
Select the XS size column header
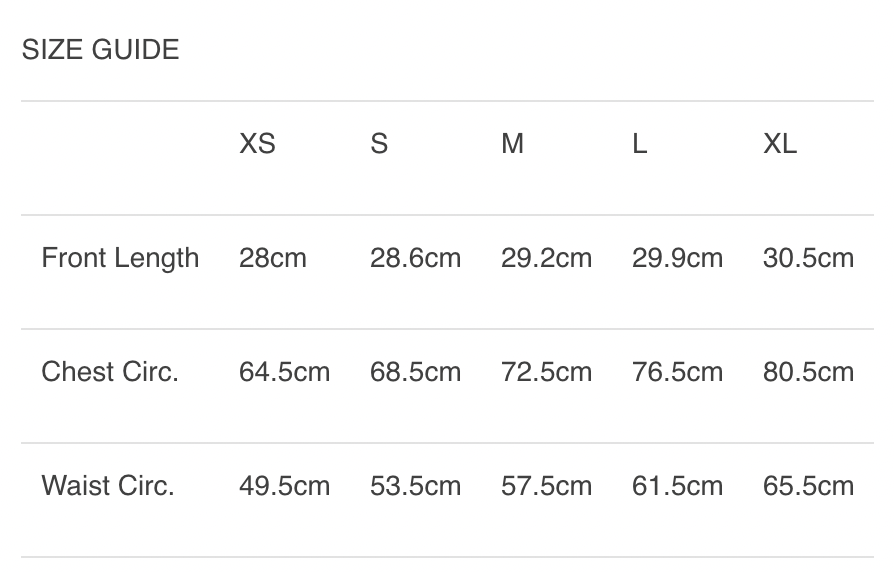point(257,144)
